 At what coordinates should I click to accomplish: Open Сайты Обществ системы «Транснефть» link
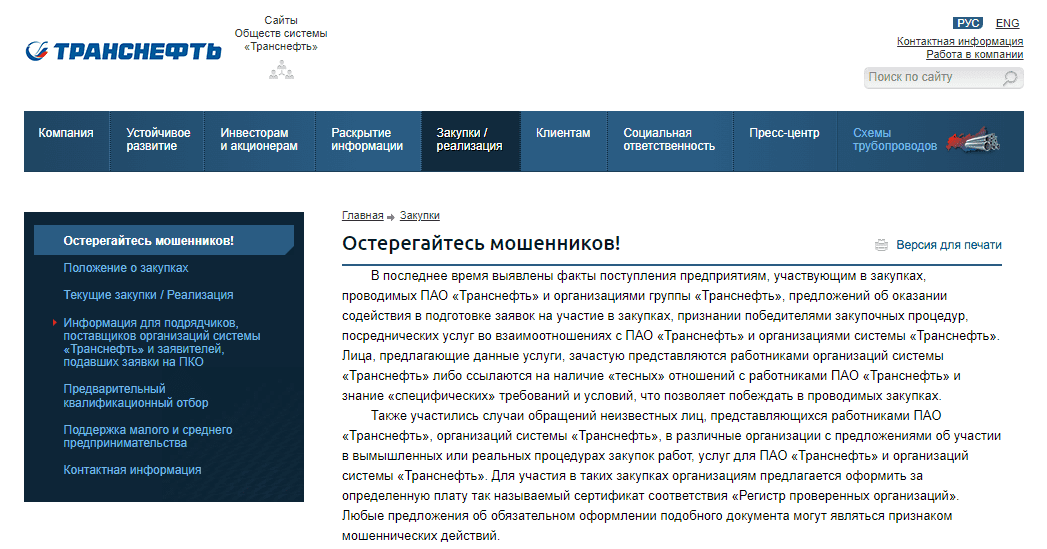pos(280,33)
